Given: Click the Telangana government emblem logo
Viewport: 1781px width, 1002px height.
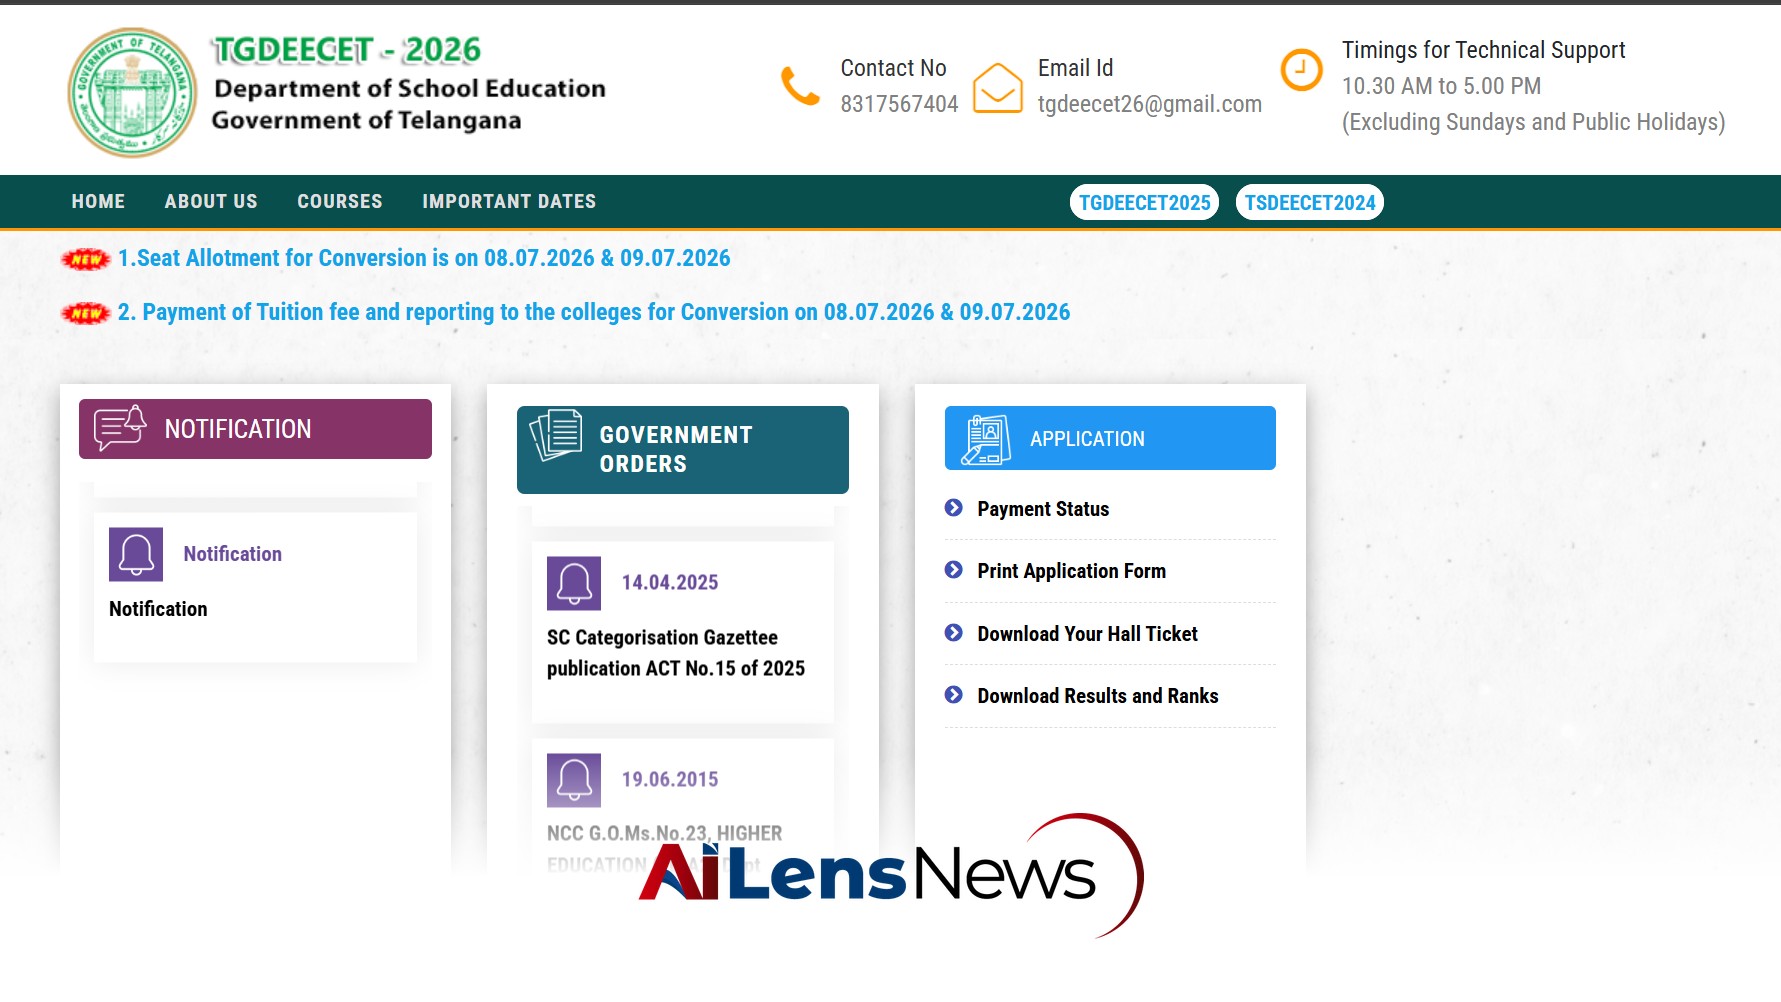Looking at the screenshot, I should click(132, 92).
